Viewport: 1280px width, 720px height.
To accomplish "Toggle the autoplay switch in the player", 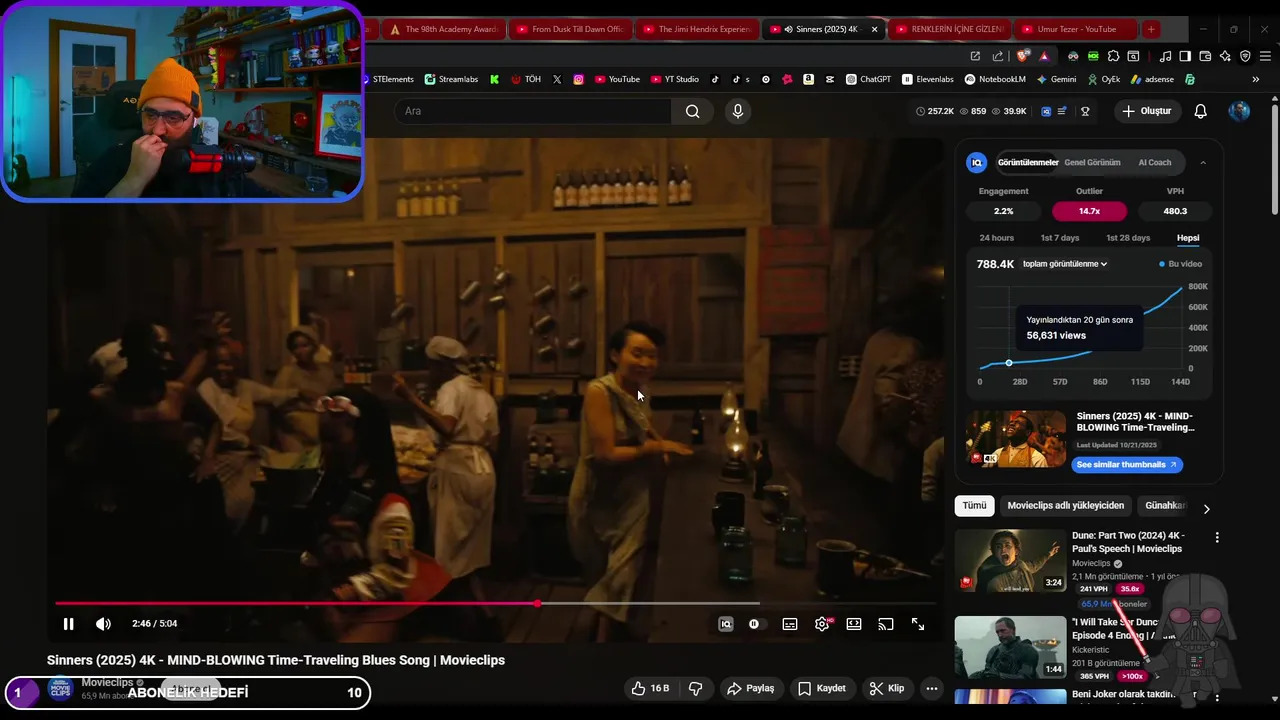I will pyautogui.click(x=754, y=624).
